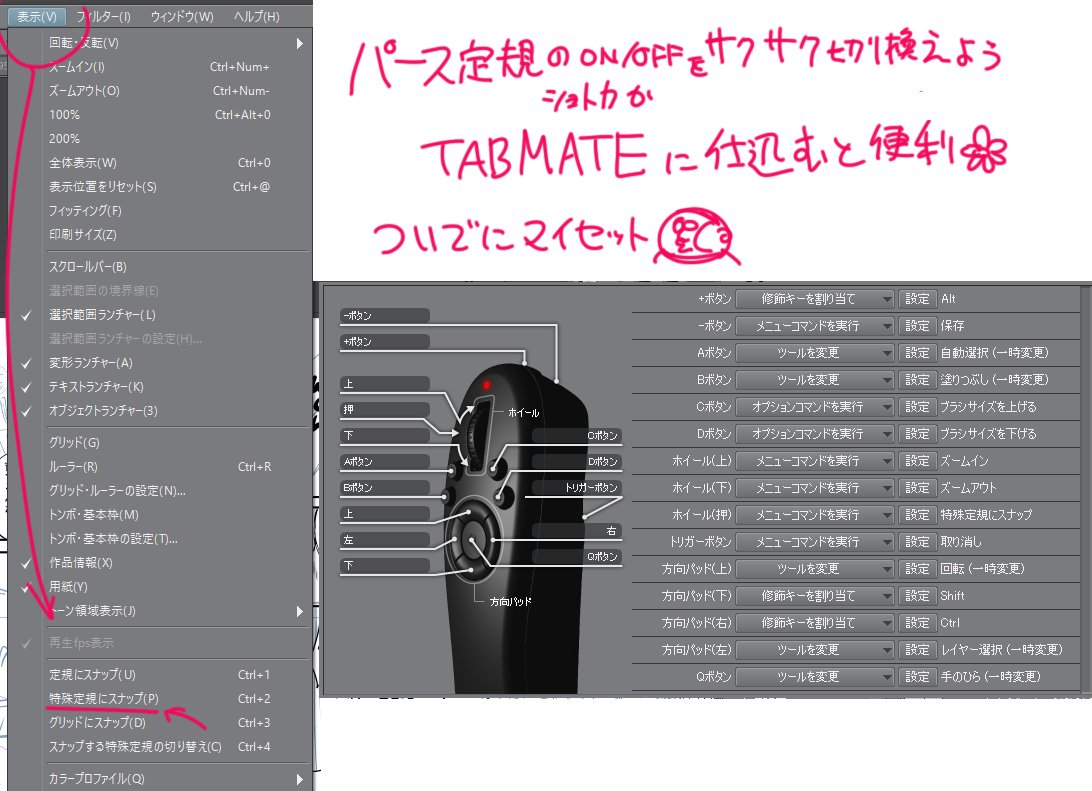Open Bボタン action type dropdown
Image resolution: width=1092 pixels, height=791 pixels.
[815, 380]
